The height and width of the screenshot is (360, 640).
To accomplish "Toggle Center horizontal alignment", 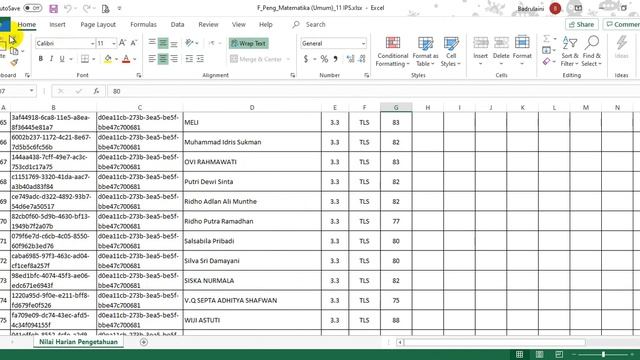I will pos(163,59).
